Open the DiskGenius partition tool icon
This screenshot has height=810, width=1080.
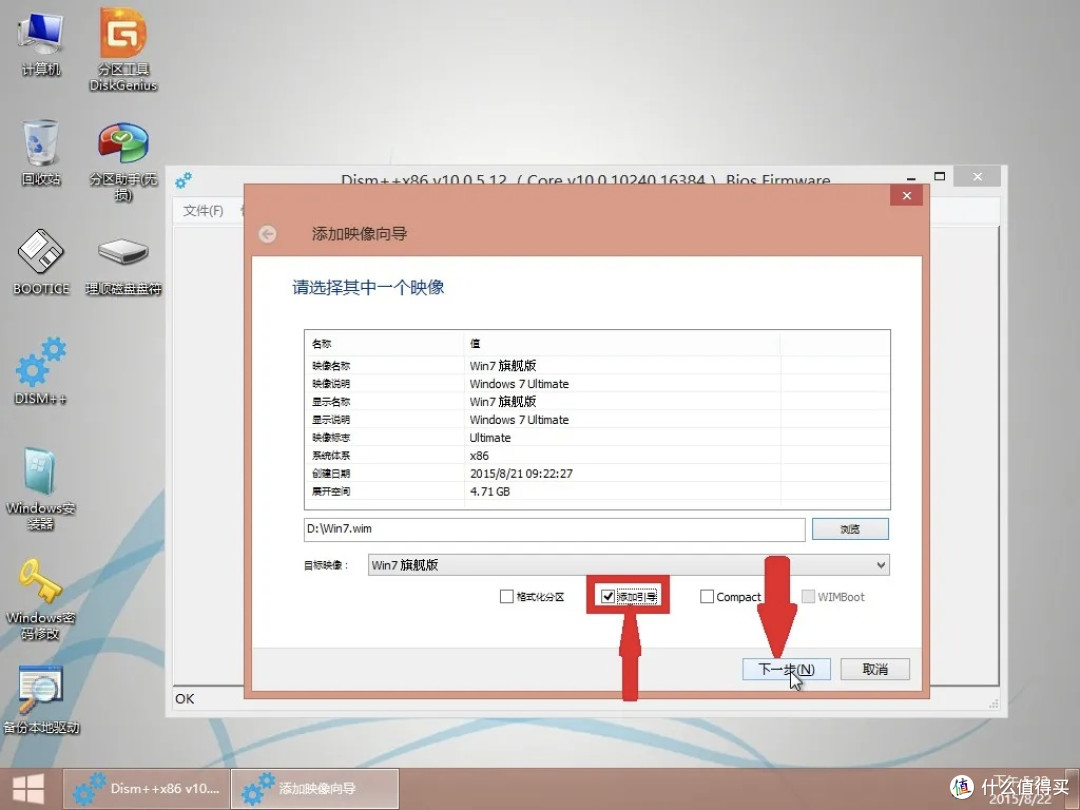coord(123,48)
